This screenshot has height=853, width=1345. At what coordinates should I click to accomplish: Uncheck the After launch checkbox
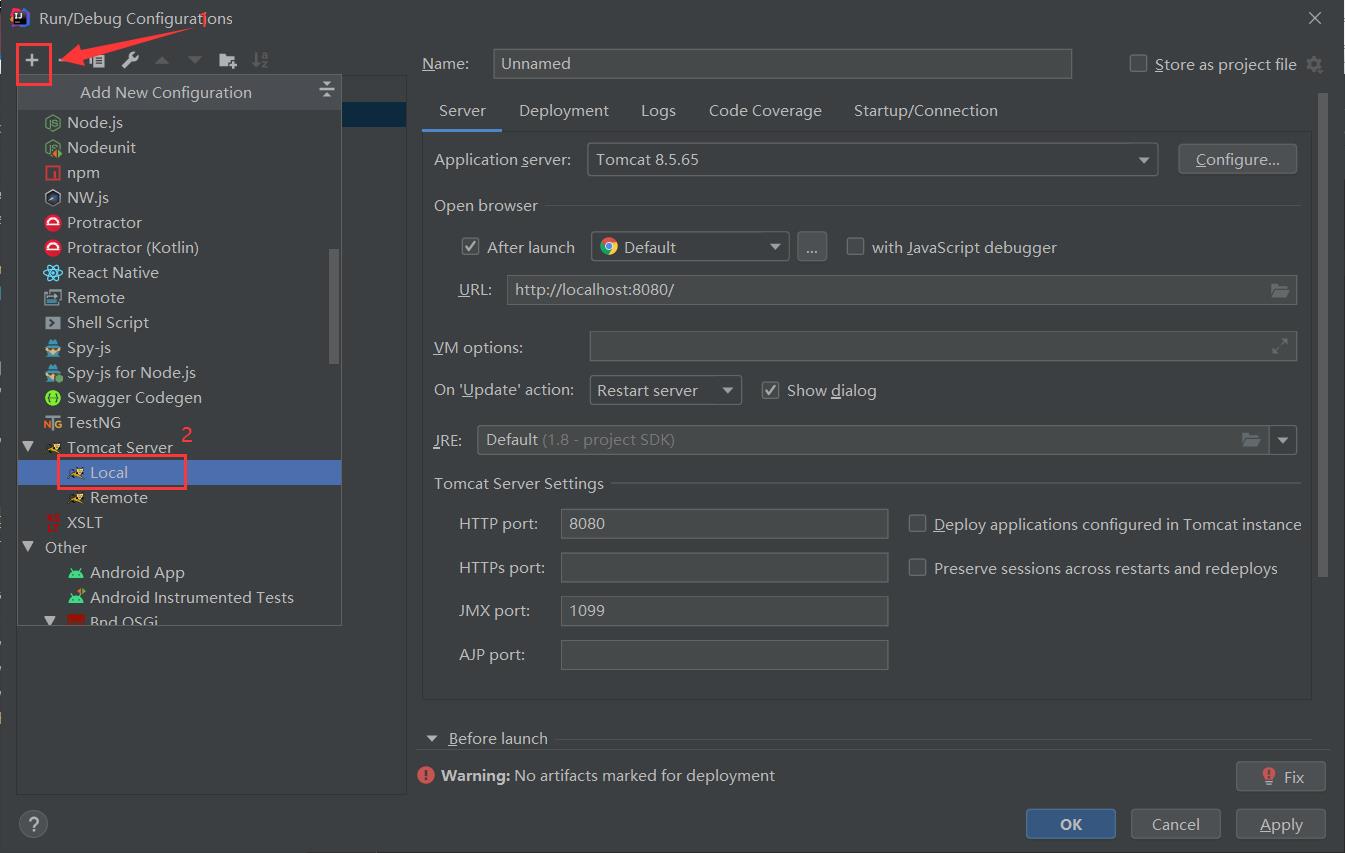(x=470, y=246)
